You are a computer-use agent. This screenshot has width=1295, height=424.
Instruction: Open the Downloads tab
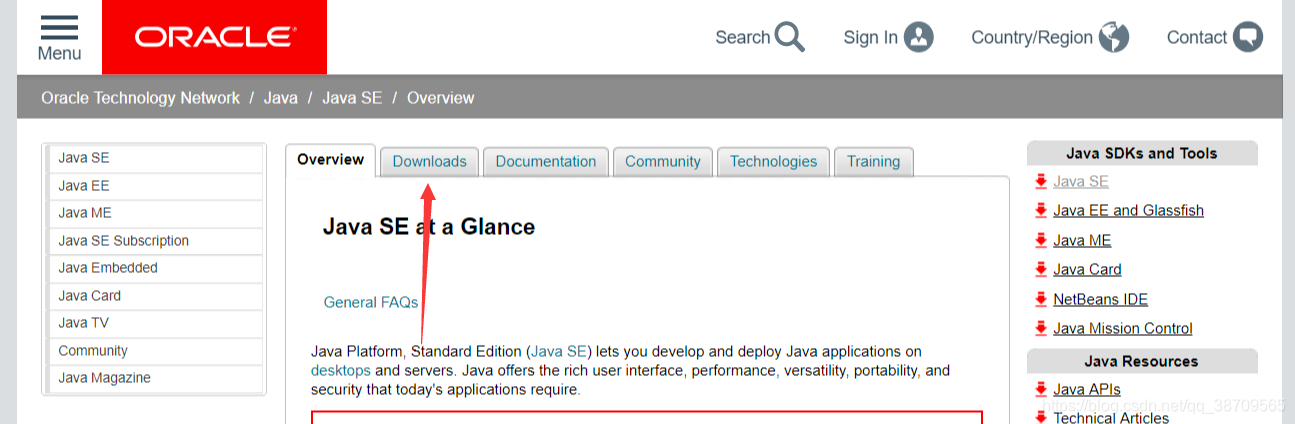(430, 161)
